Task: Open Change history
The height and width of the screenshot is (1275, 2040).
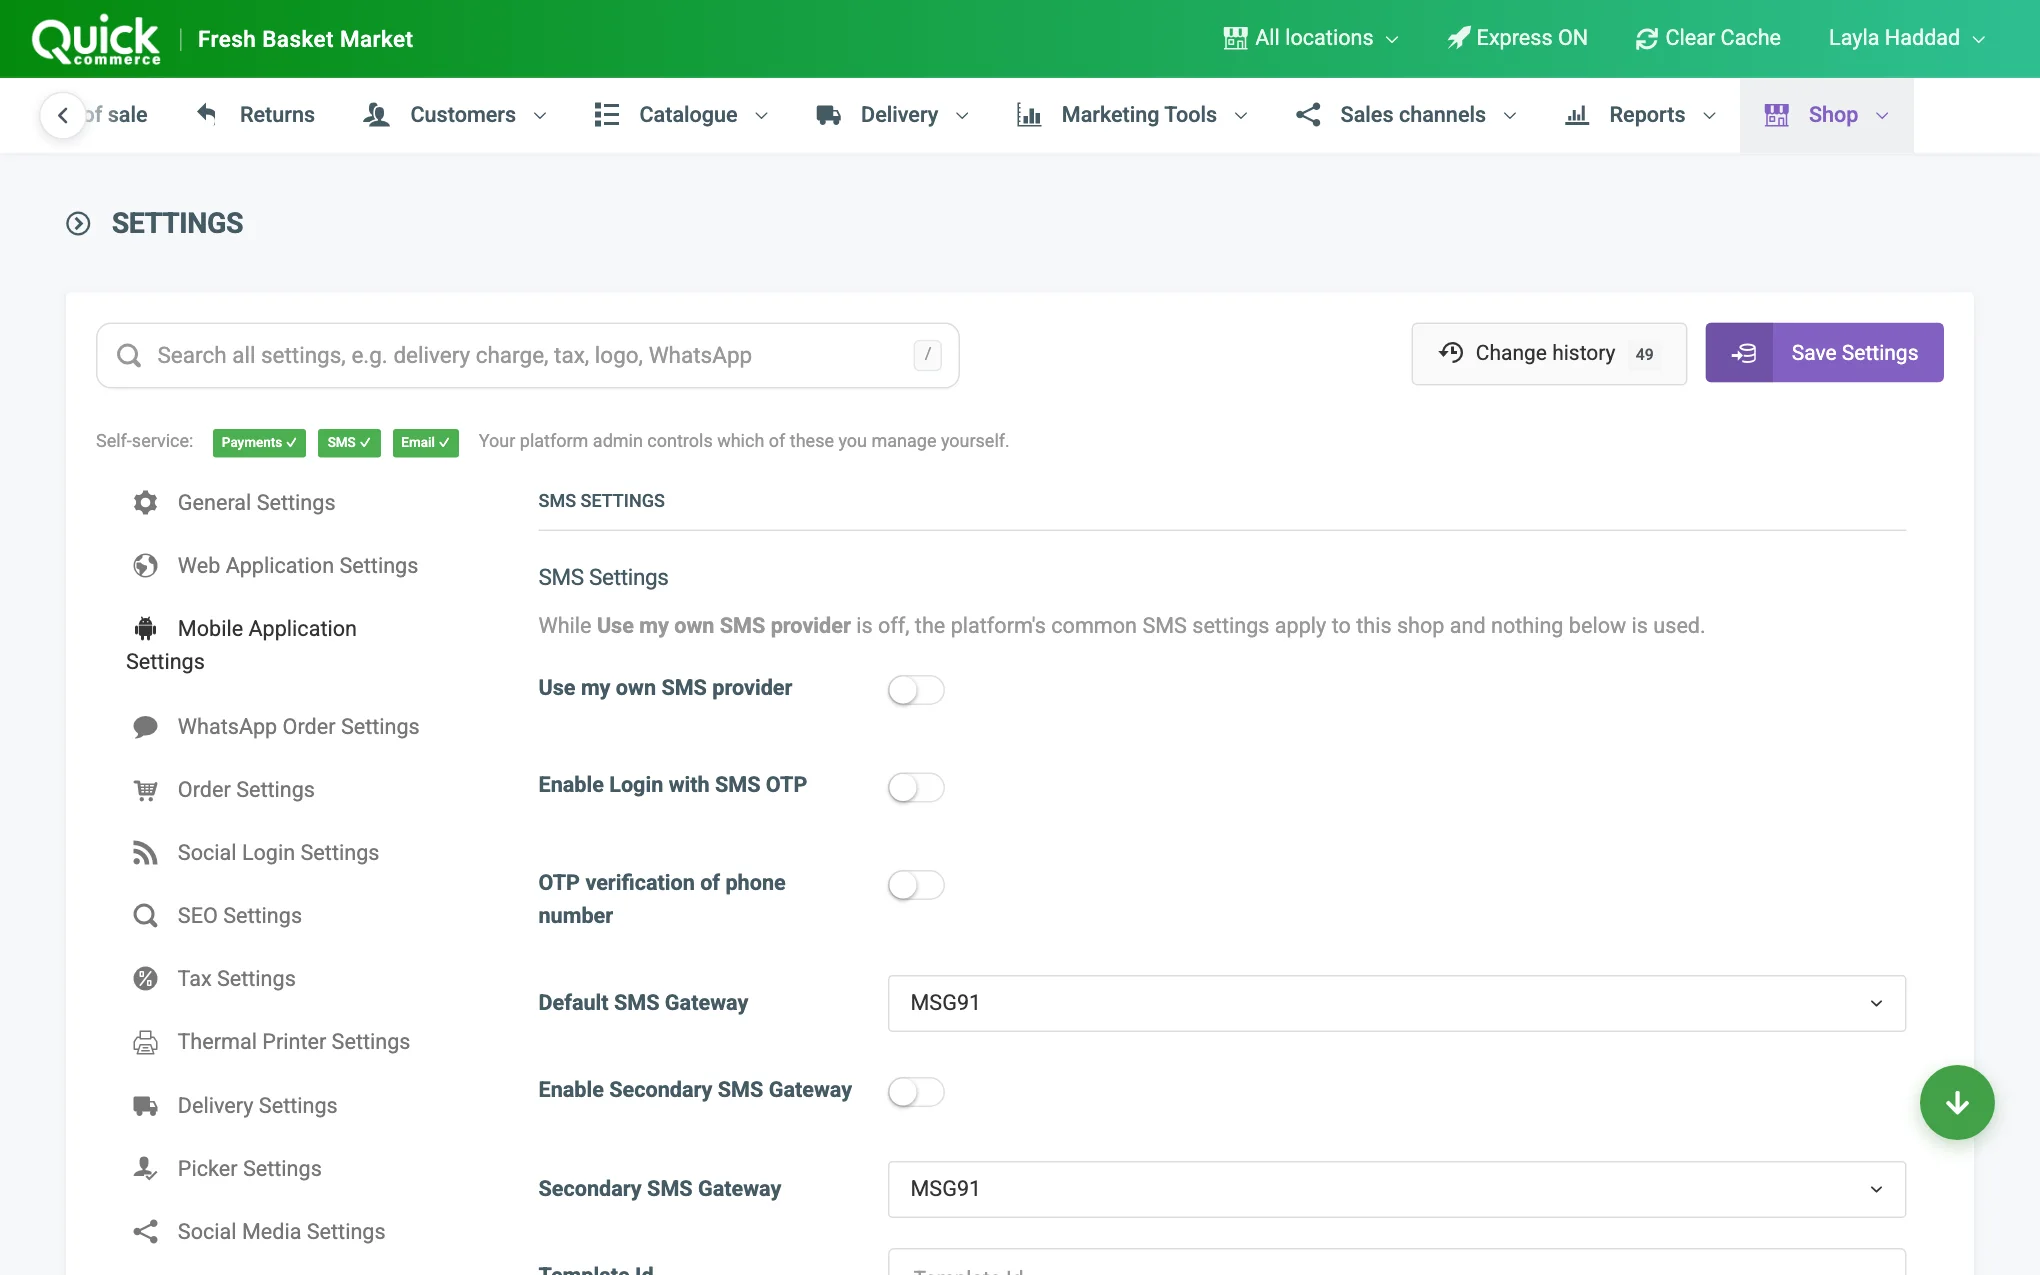Action: pyautogui.click(x=1549, y=353)
